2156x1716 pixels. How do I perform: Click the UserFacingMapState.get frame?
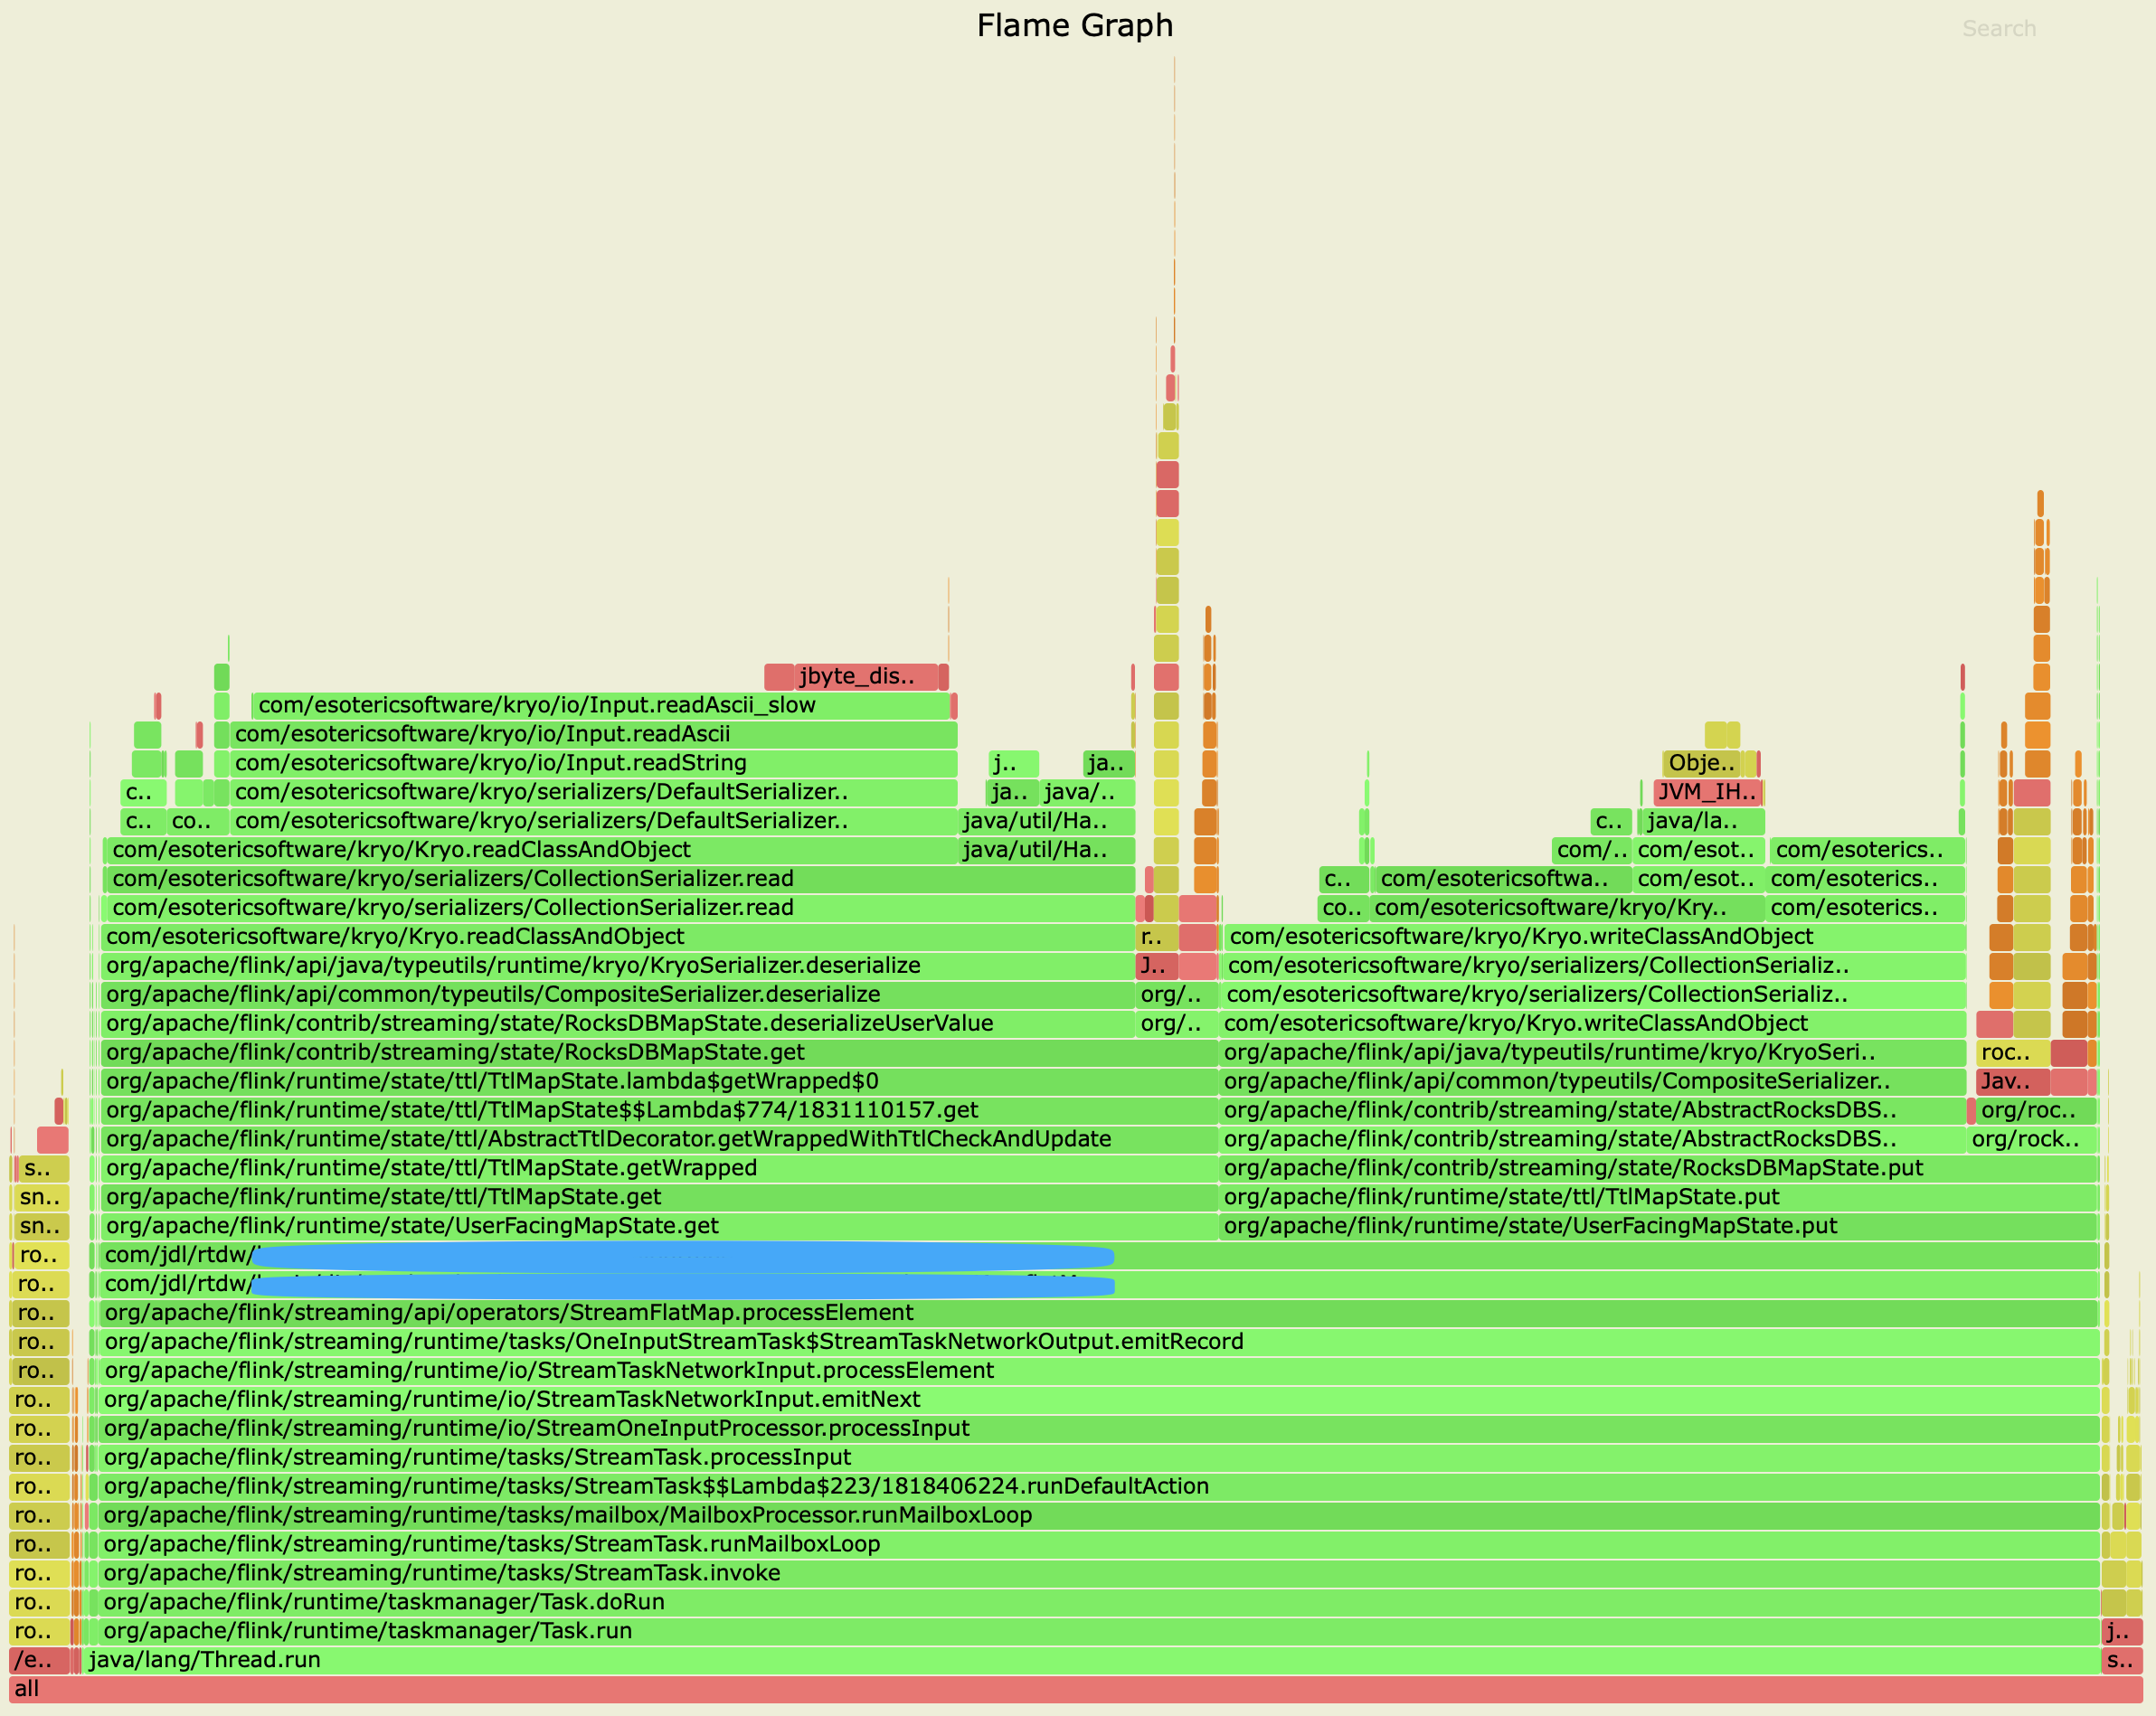[658, 1225]
